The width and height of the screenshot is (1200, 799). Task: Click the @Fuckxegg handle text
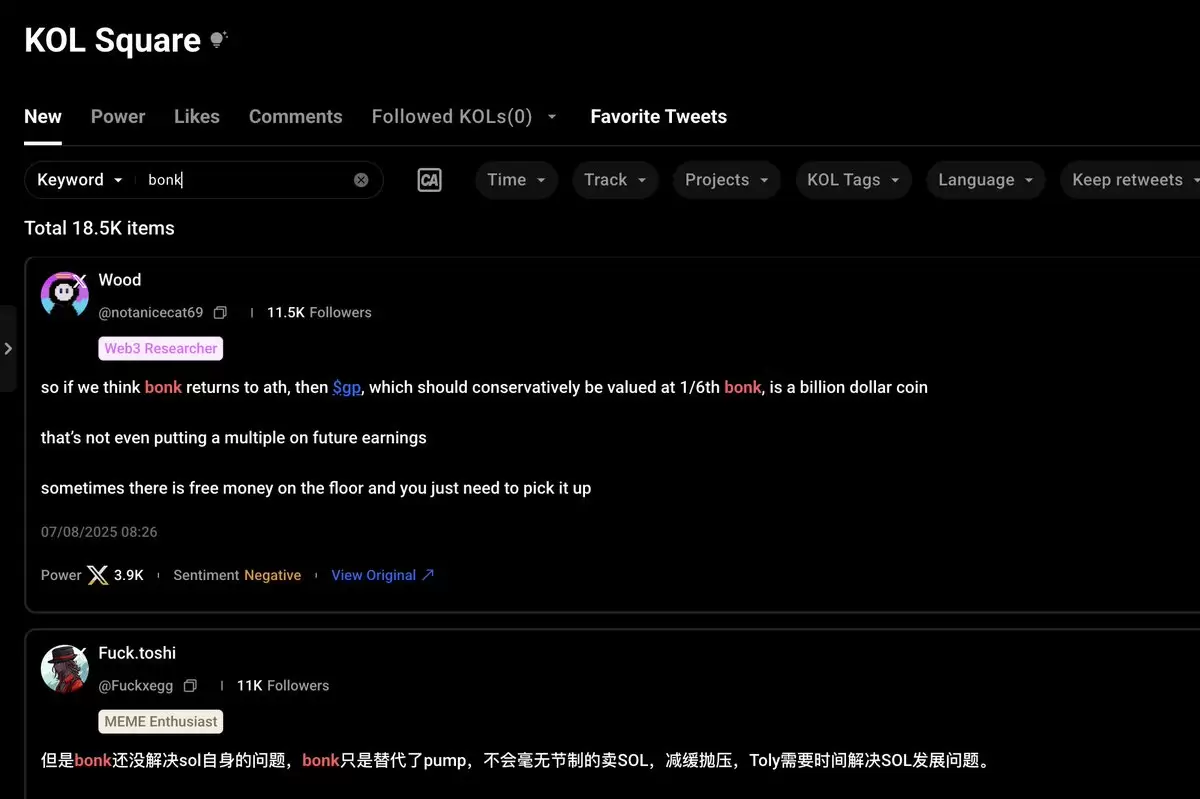pyautogui.click(x=136, y=686)
